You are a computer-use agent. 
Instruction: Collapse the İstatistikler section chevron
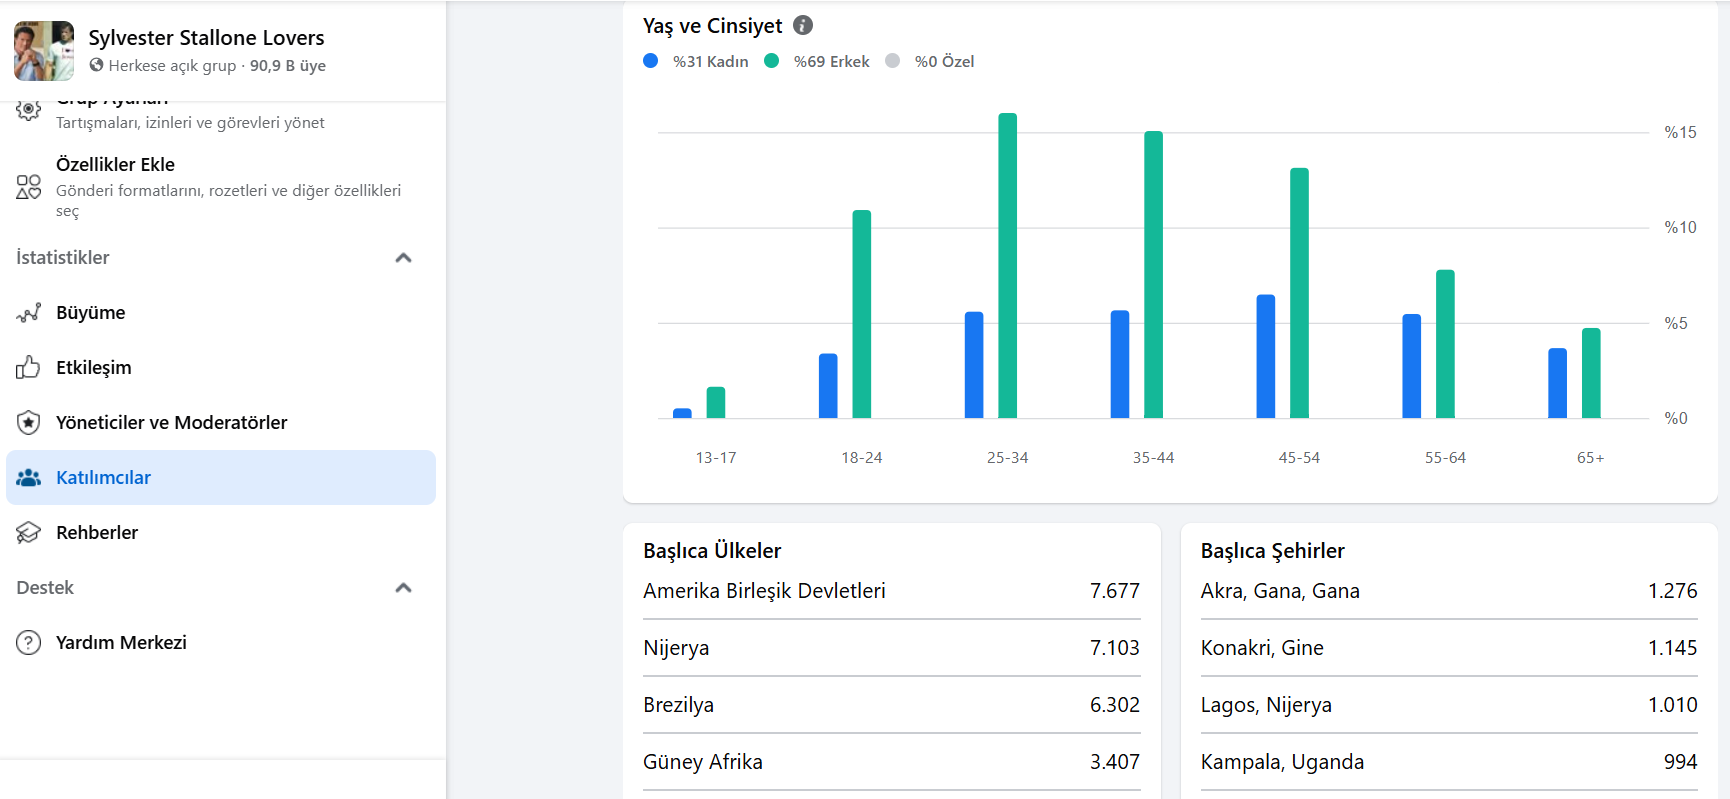(404, 258)
